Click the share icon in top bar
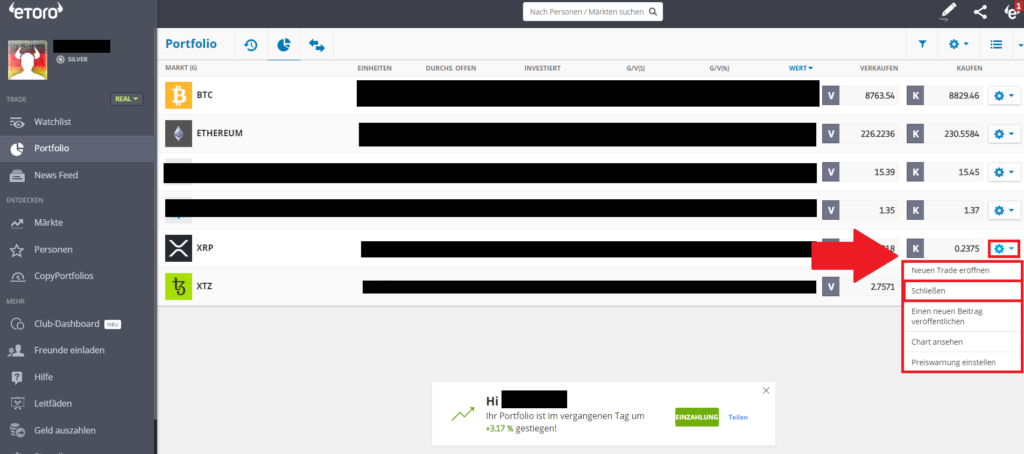The height and width of the screenshot is (454, 1024). click(x=980, y=13)
